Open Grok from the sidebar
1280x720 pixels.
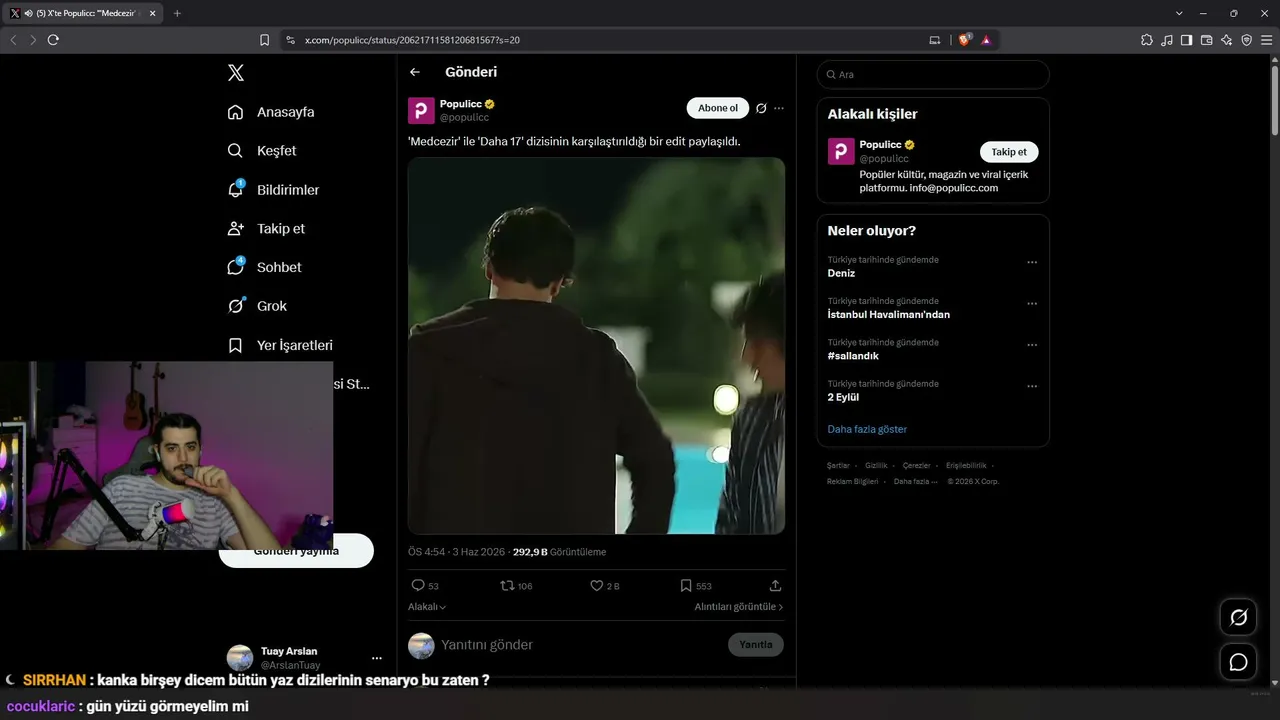tap(257, 306)
